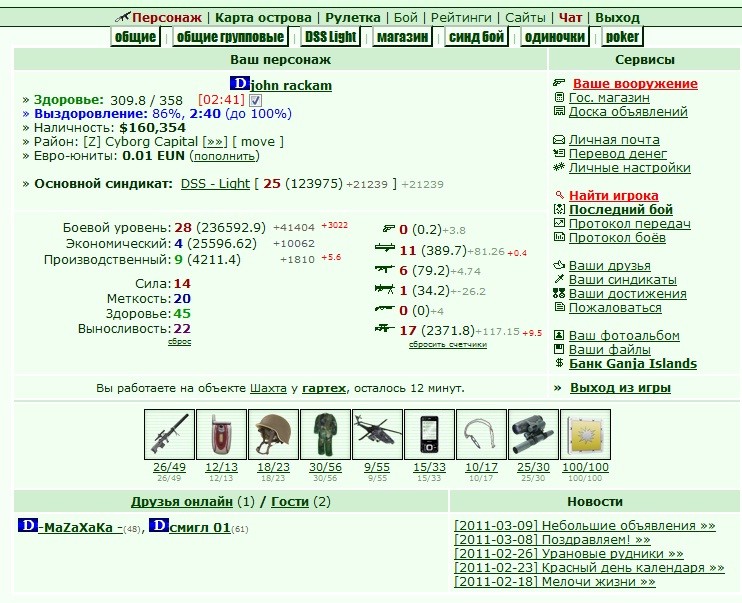Select the общие групповые tab
The width and height of the screenshot is (742, 603).
230,37
